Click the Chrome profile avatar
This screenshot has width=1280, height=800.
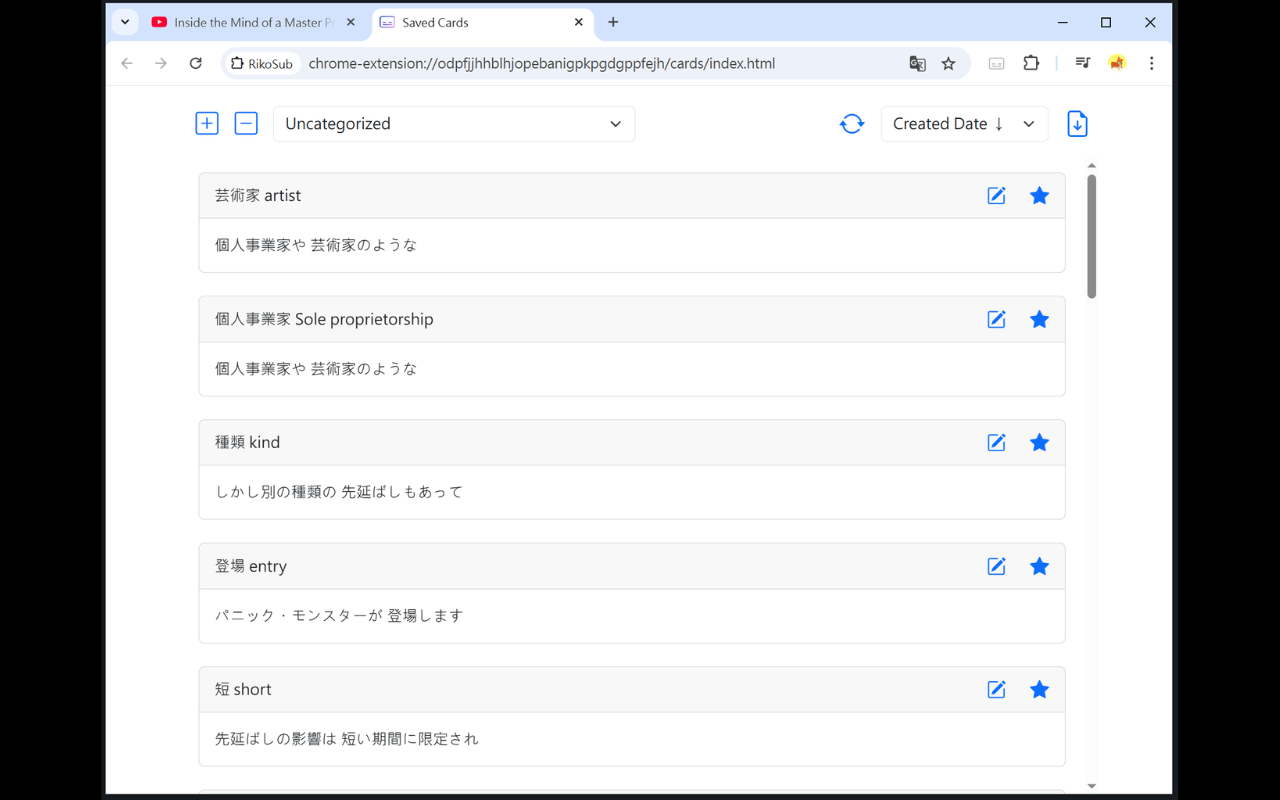[1117, 63]
